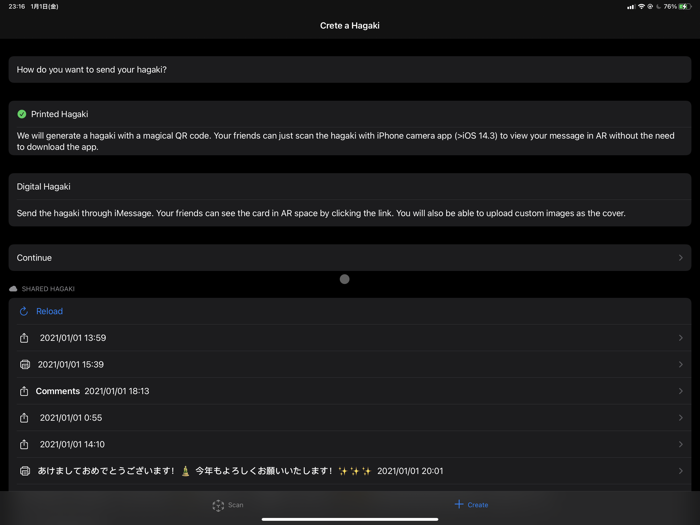The image size is (700, 525).
Task: Choose the Digital Hagaki option
Action: tap(350, 187)
